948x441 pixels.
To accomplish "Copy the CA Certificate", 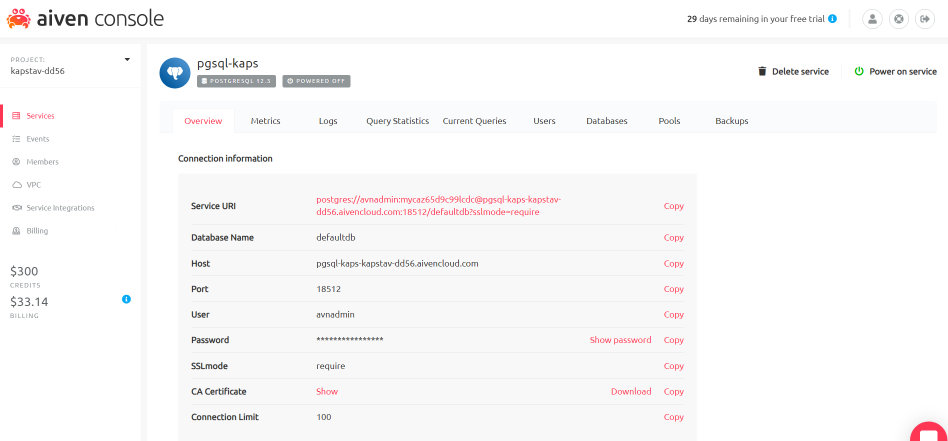I will 674,391.
